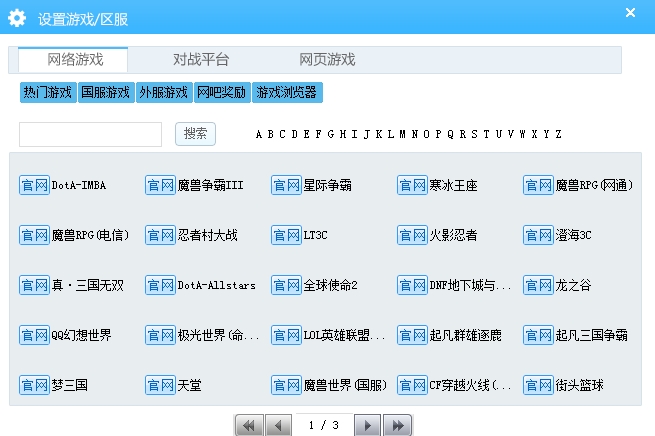This screenshot has height=436, width=655.
Task: Click the 官网 badge for 全球使命2
Action: click(x=287, y=285)
